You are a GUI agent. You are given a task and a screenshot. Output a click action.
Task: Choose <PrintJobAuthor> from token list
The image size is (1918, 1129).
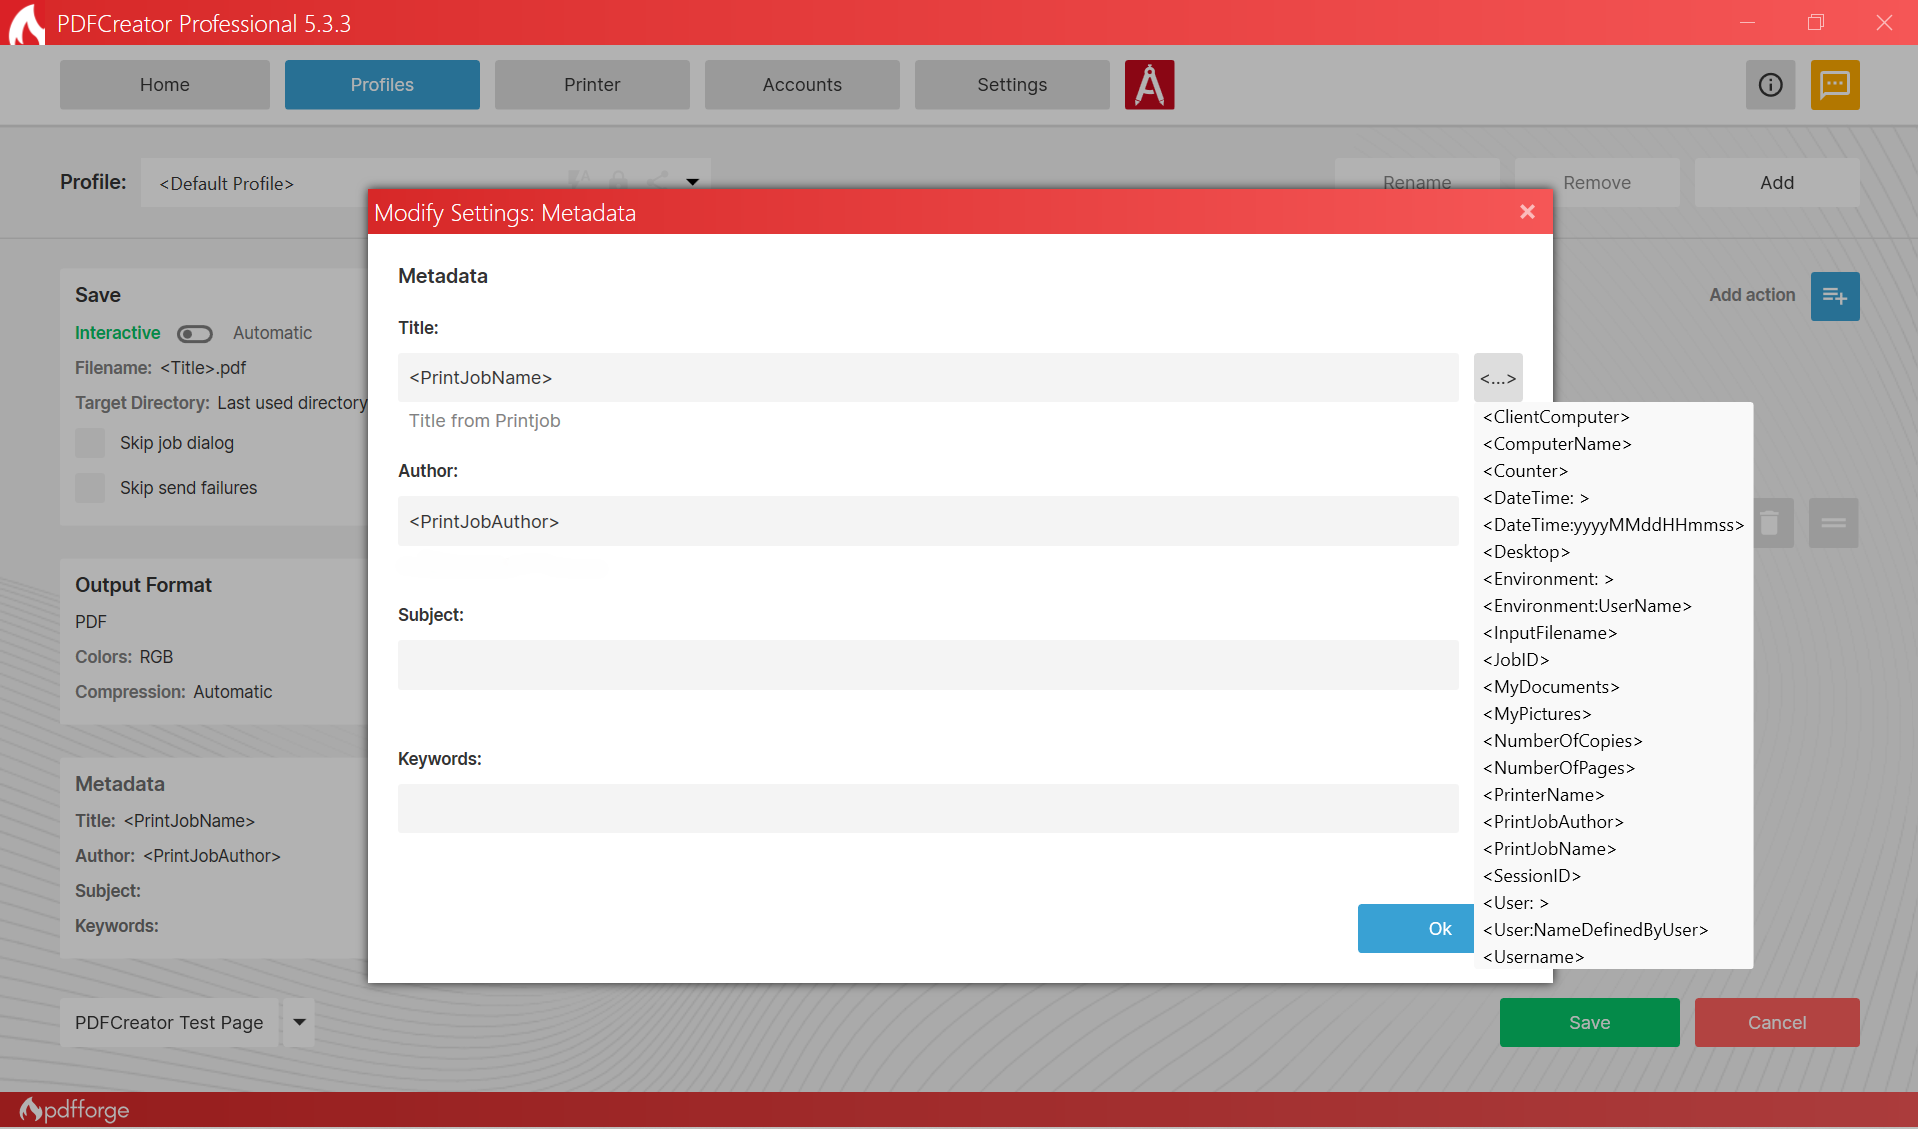[x=1553, y=822]
